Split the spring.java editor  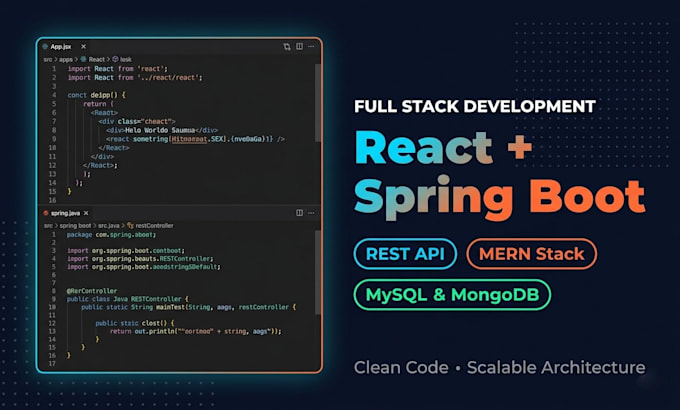click(299, 213)
